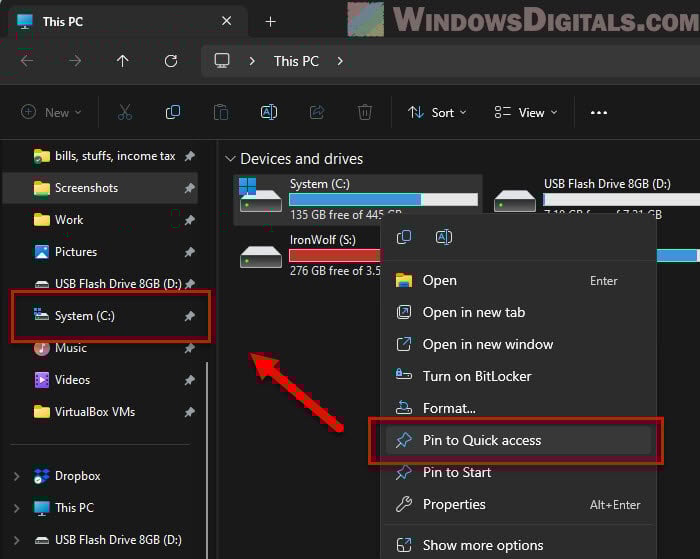Image resolution: width=700 pixels, height=559 pixels.
Task: Select the IronWolf (S:) drive icon
Action: tap(261, 256)
